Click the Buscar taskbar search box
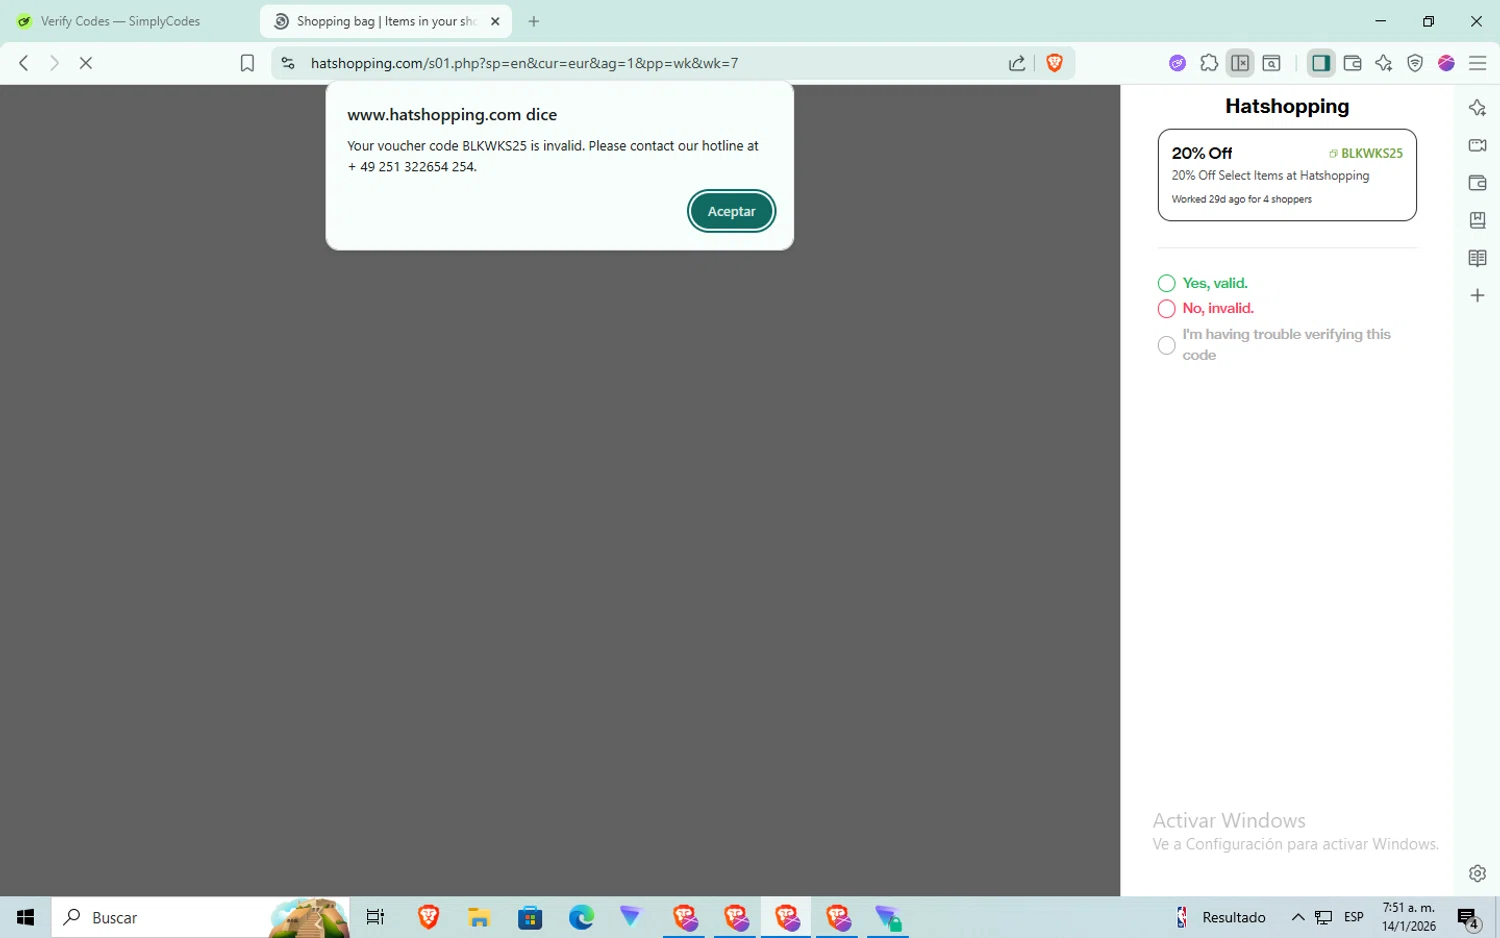The height and width of the screenshot is (938, 1500). (200, 917)
